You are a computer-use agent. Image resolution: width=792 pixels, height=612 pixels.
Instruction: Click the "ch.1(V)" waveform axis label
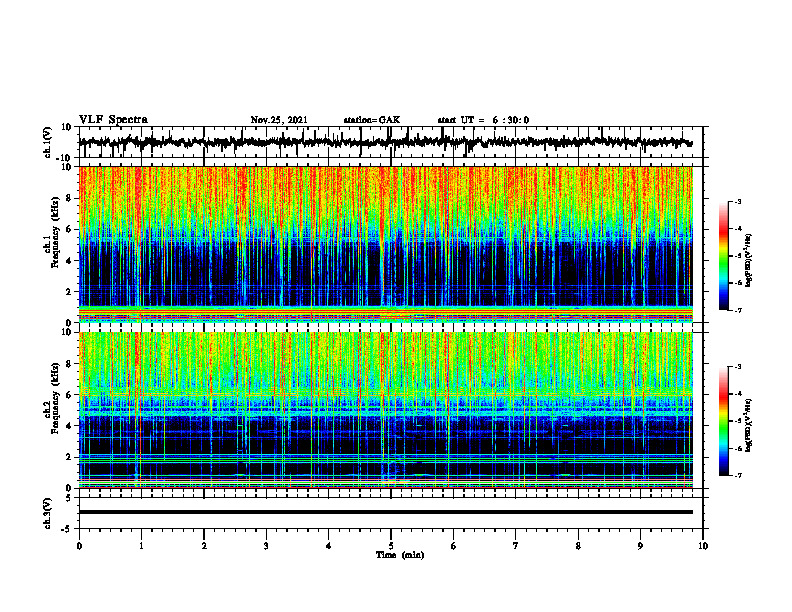click(x=48, y=142)
